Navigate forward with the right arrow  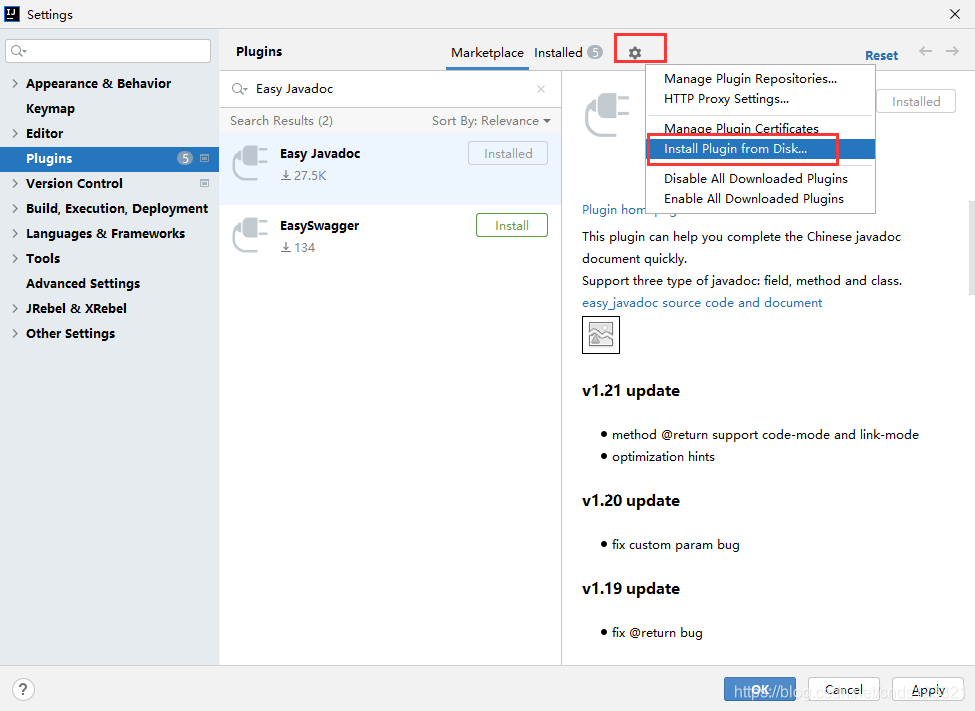pos(952,51)
